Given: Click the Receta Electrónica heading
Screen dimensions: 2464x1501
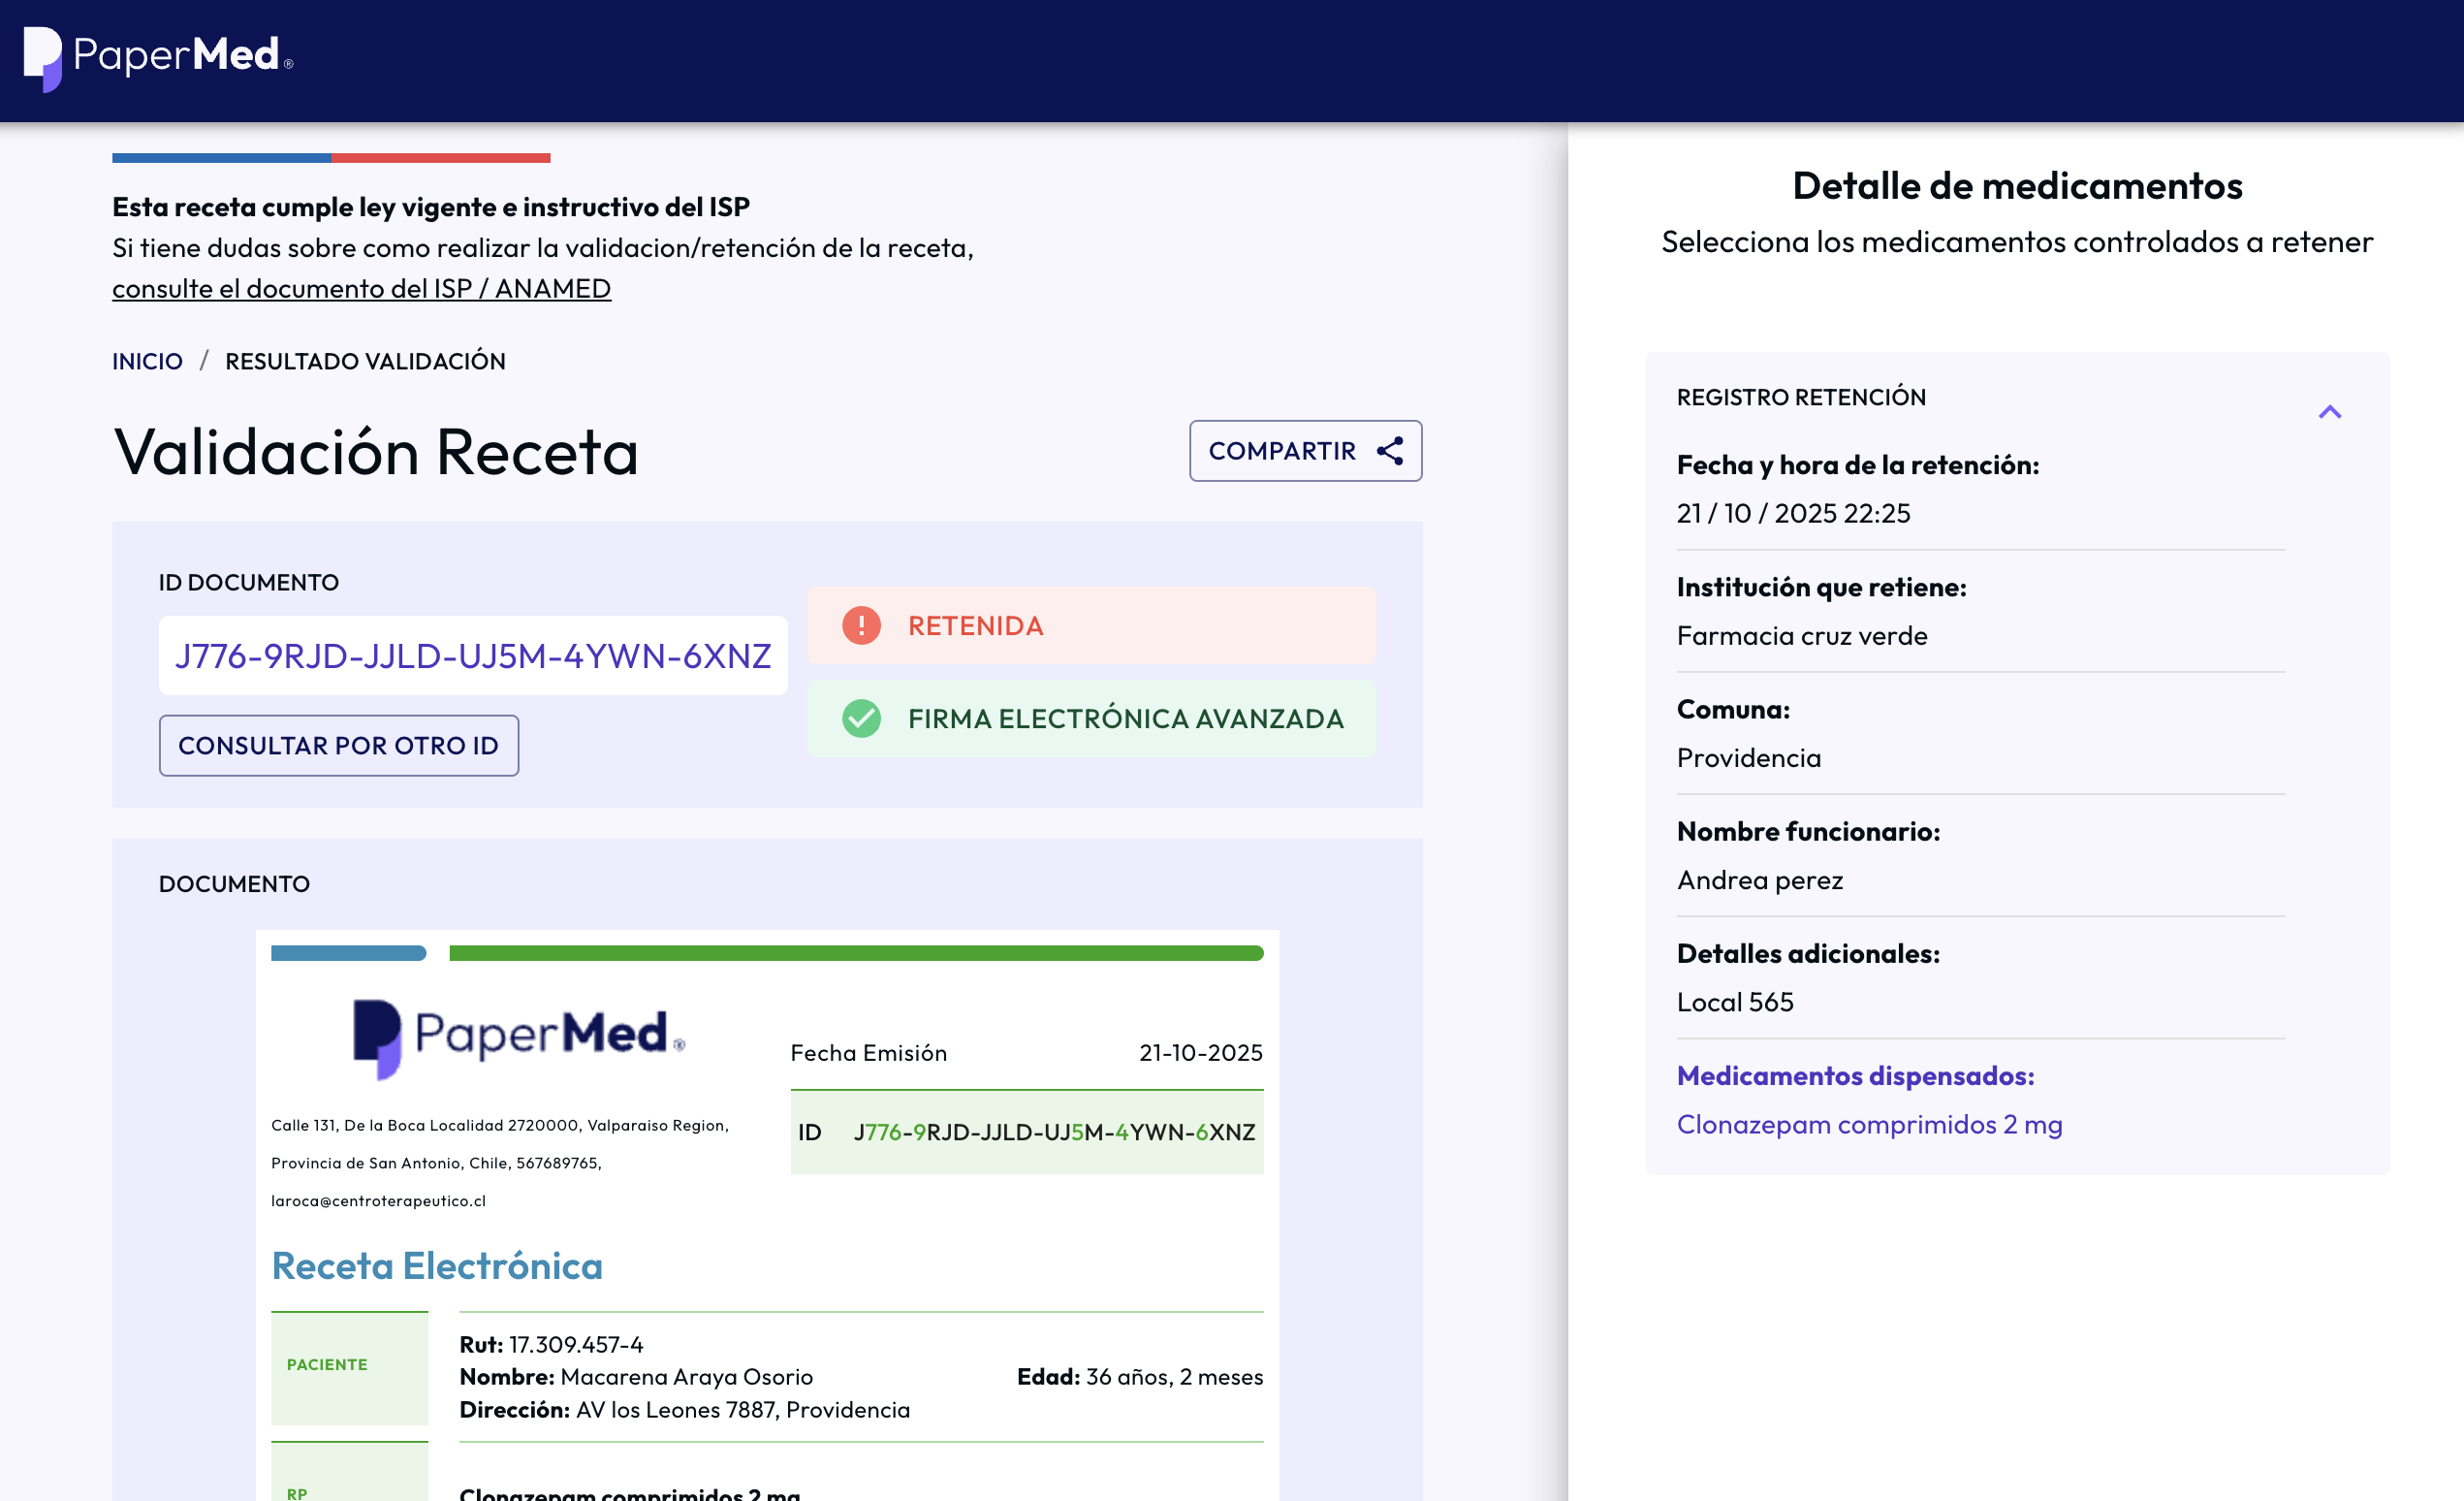Looking at the screenshot, I should [437, 1266].
